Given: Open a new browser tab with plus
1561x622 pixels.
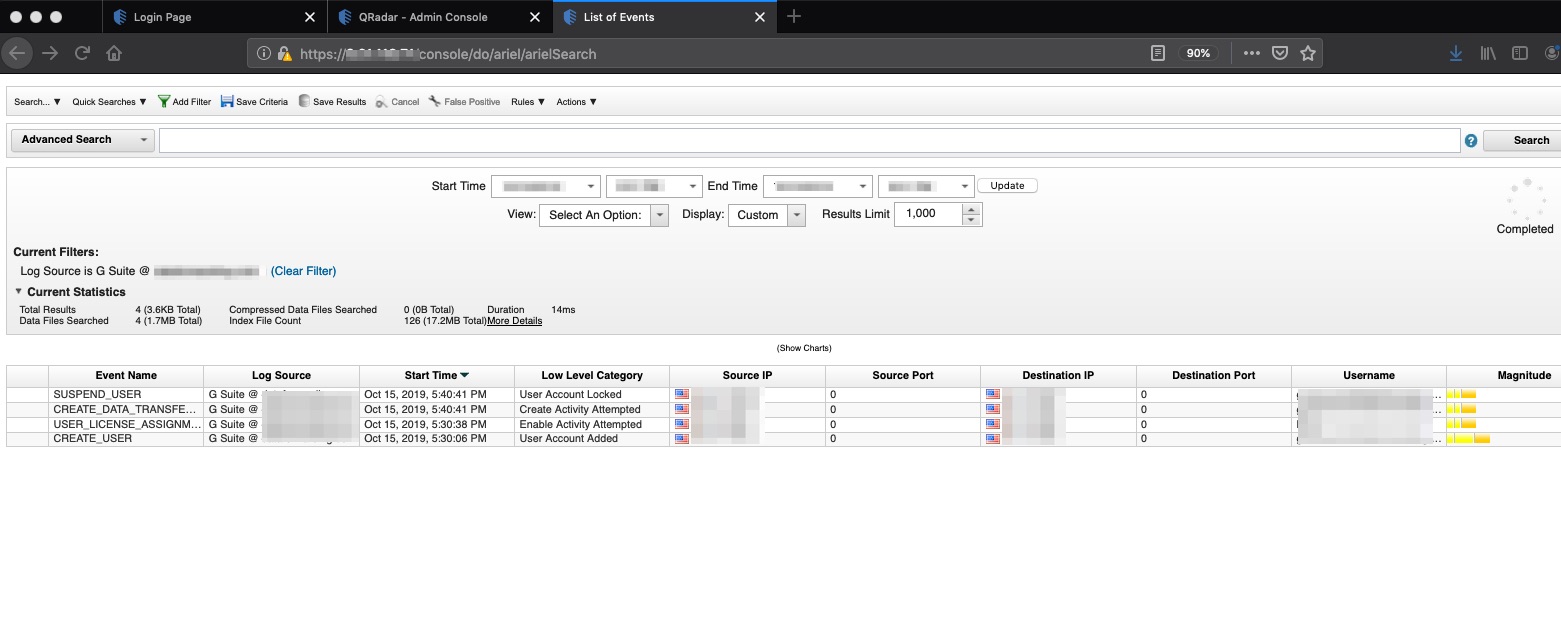Looking at the screenshot, I should 794,17.
